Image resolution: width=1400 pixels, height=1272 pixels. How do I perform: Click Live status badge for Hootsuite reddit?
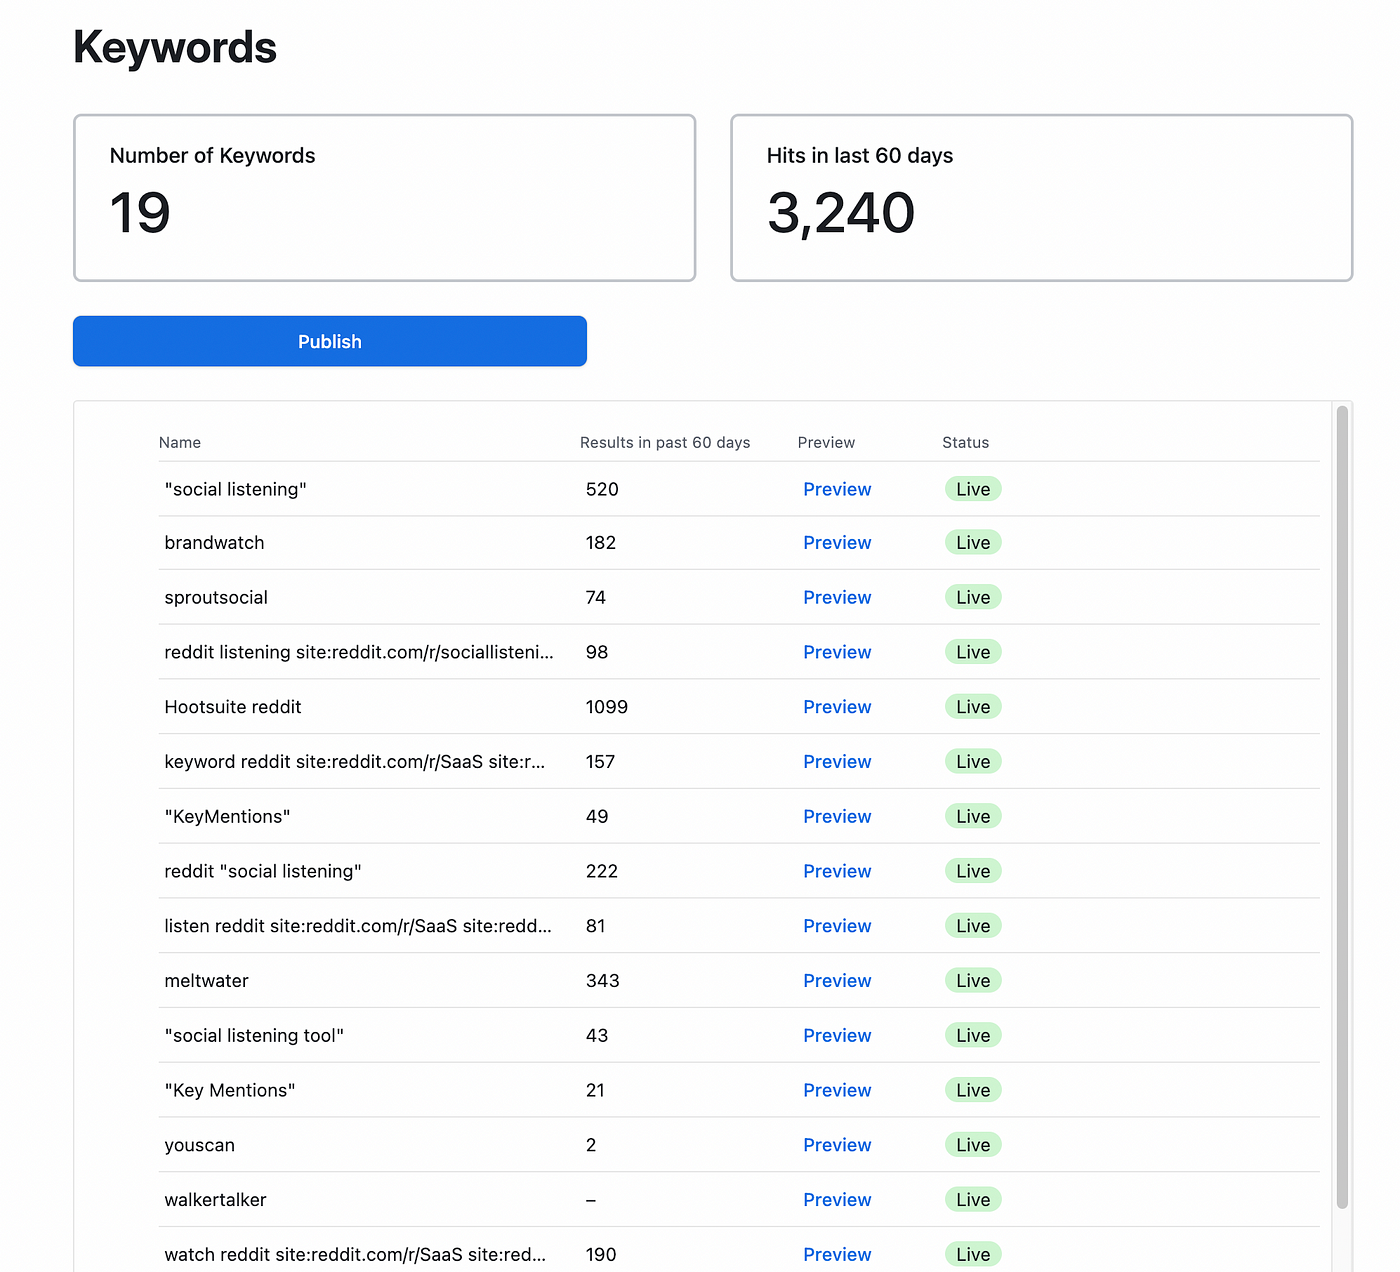pos(973,707)
